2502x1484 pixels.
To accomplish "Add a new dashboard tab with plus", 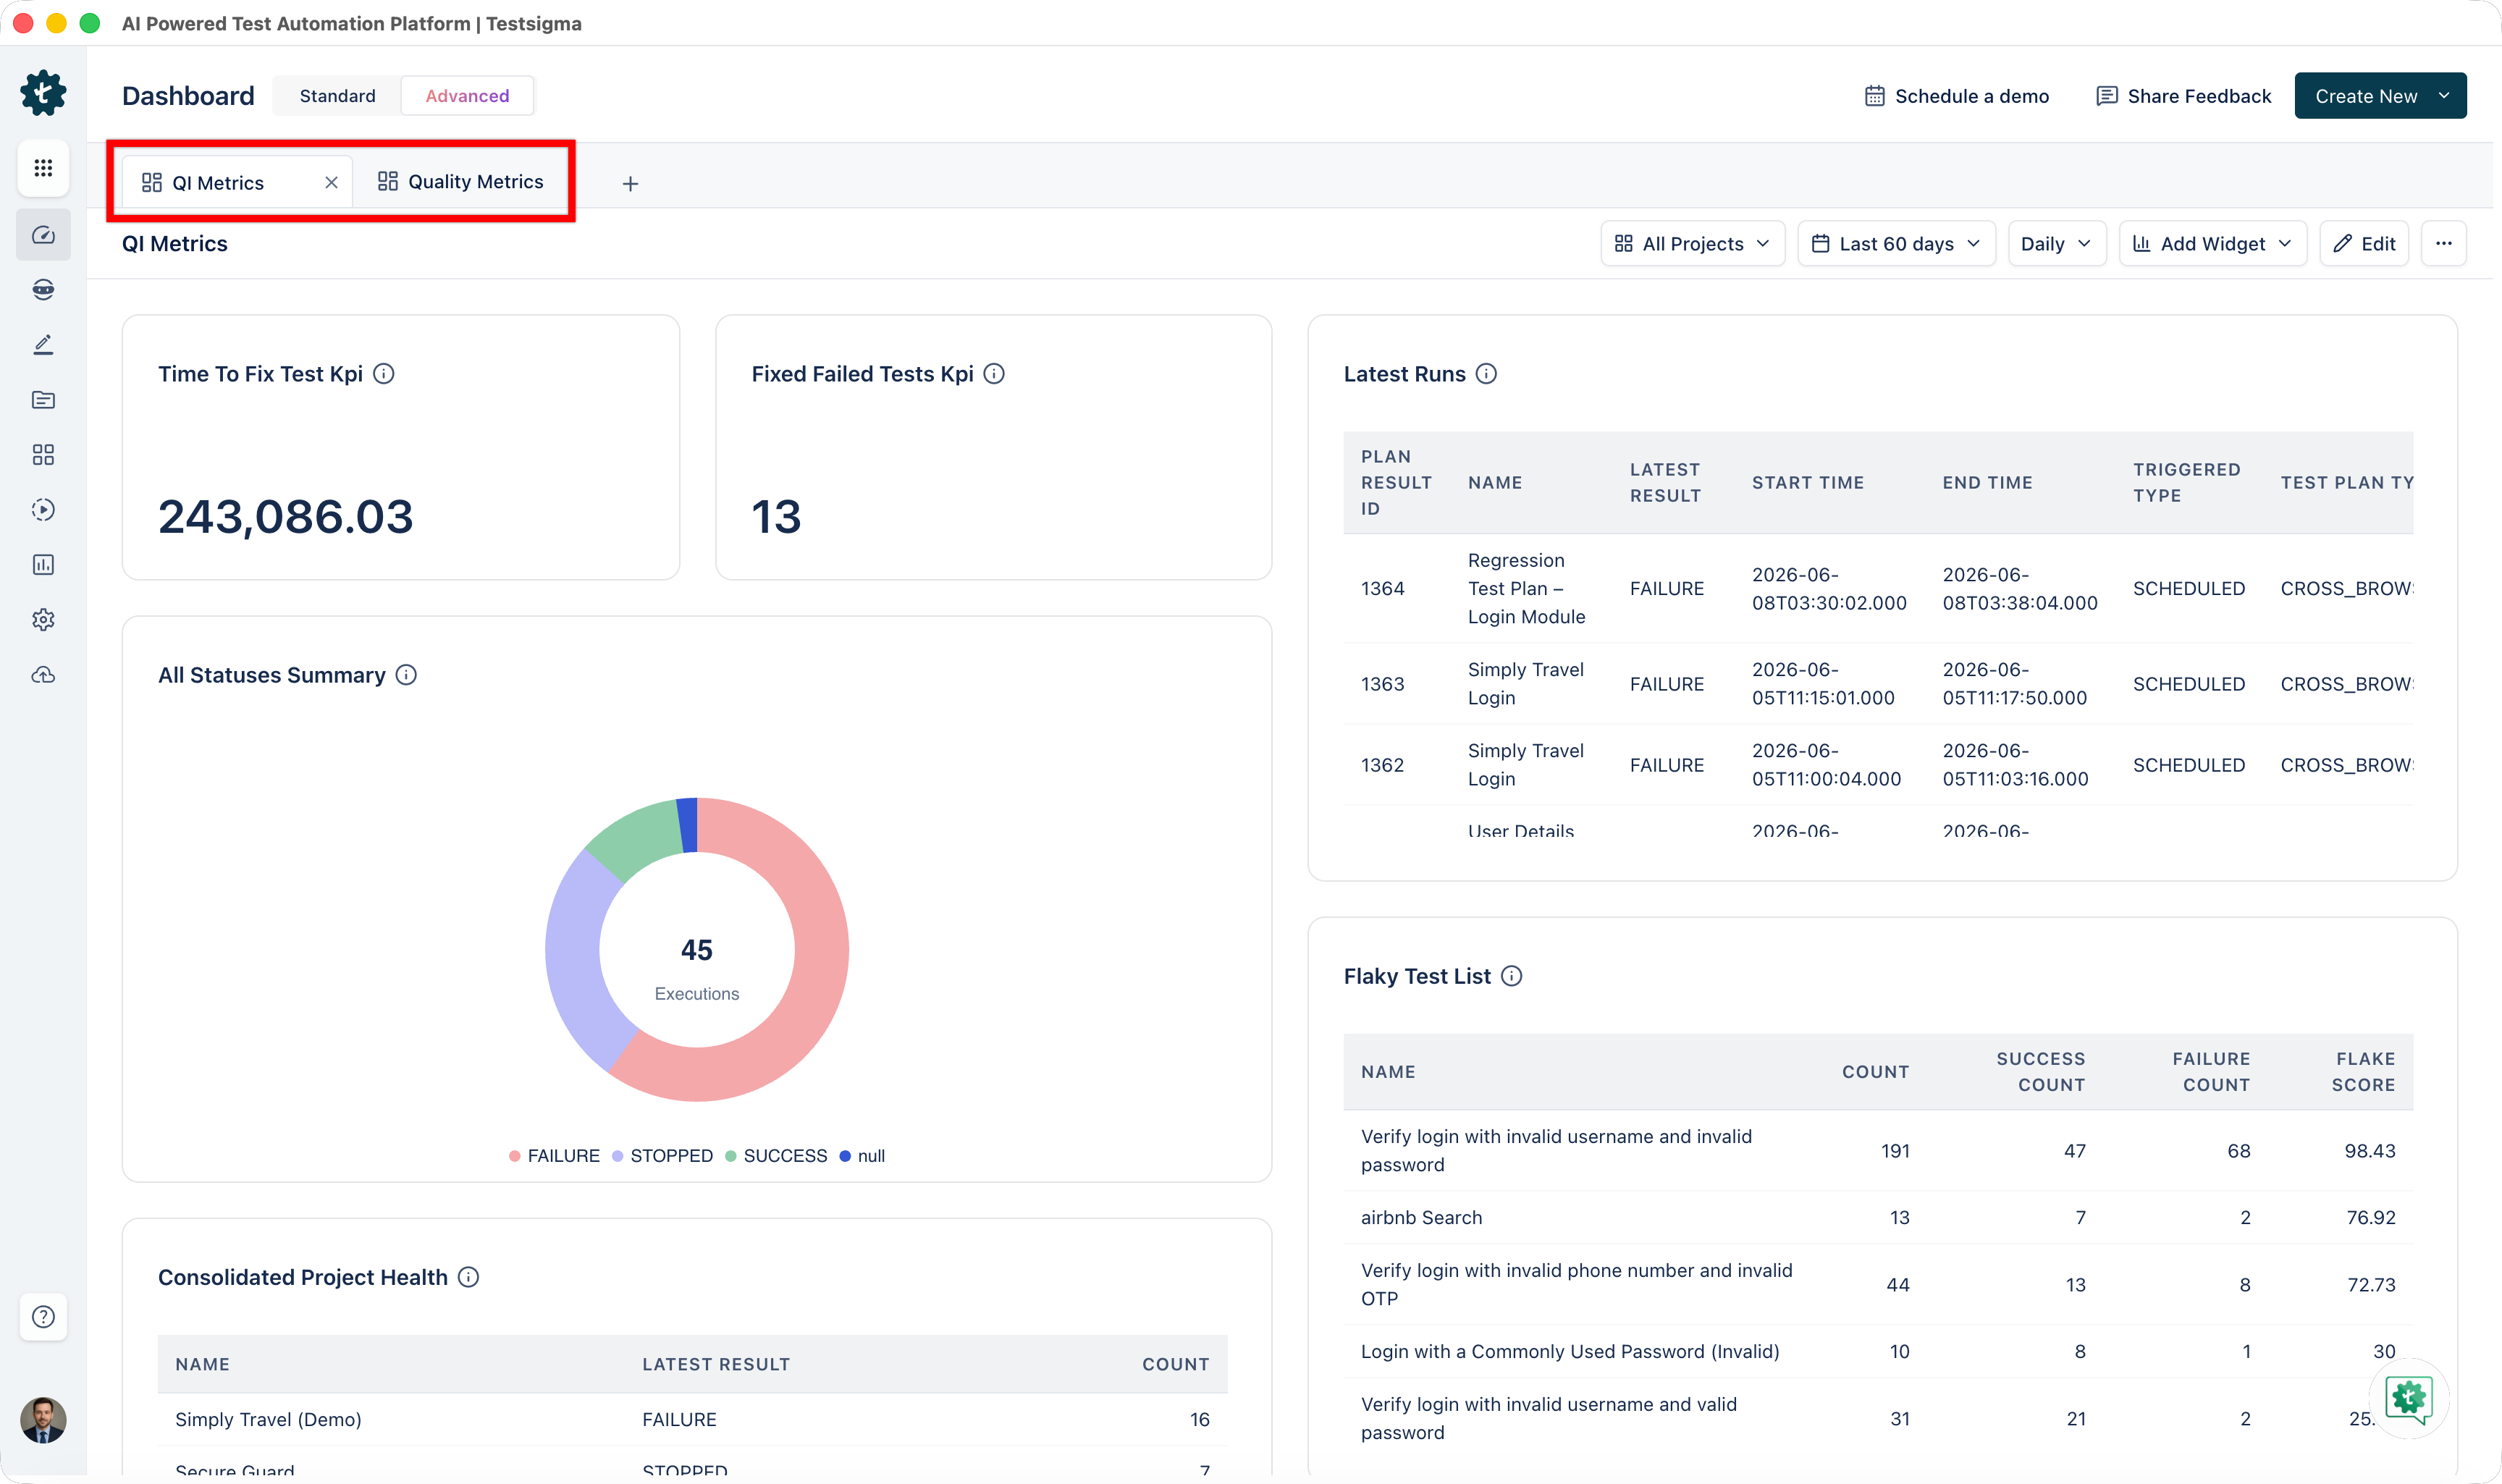I will pos(630,183).
